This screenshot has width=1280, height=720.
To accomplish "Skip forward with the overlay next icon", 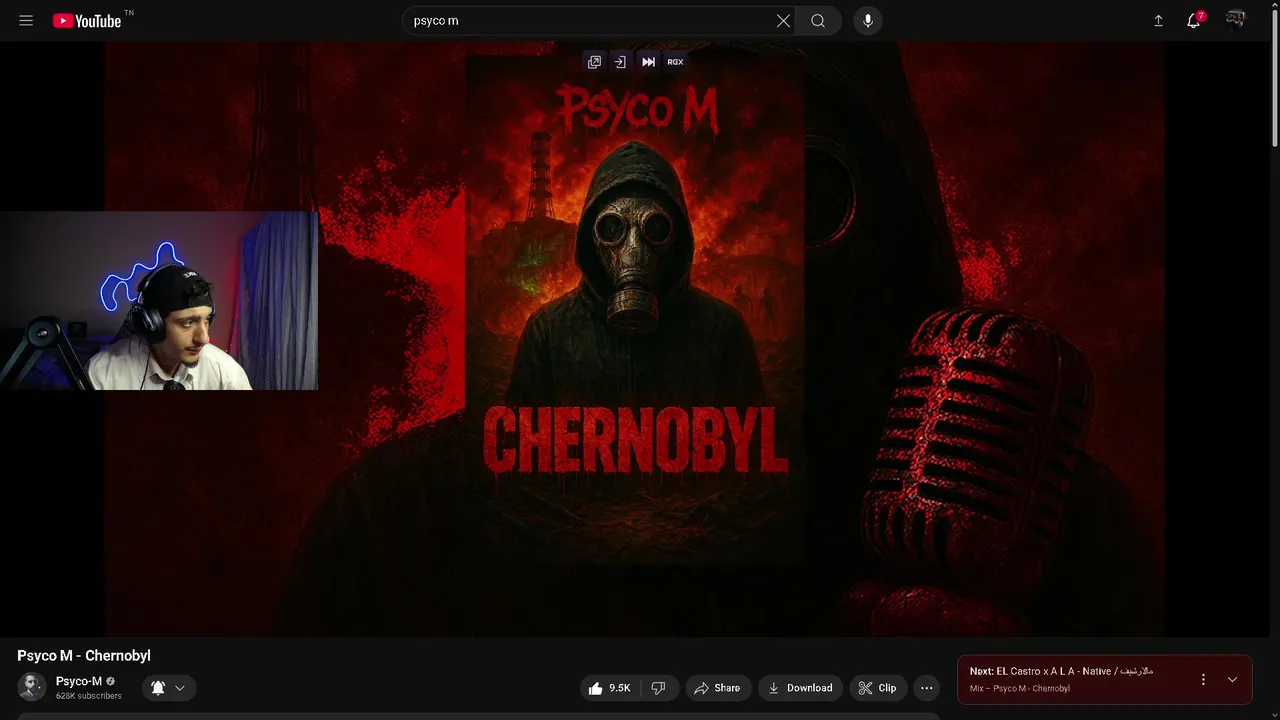I will coord(648,62).
